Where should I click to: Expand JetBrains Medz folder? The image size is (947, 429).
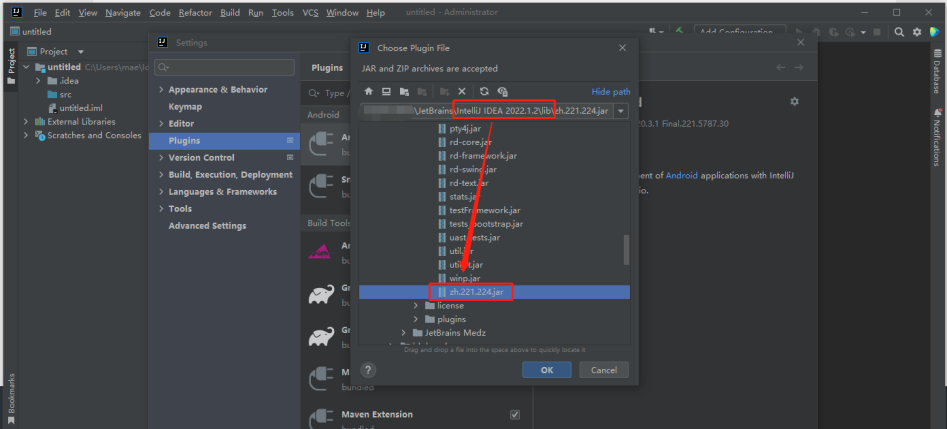pos(403,333)
